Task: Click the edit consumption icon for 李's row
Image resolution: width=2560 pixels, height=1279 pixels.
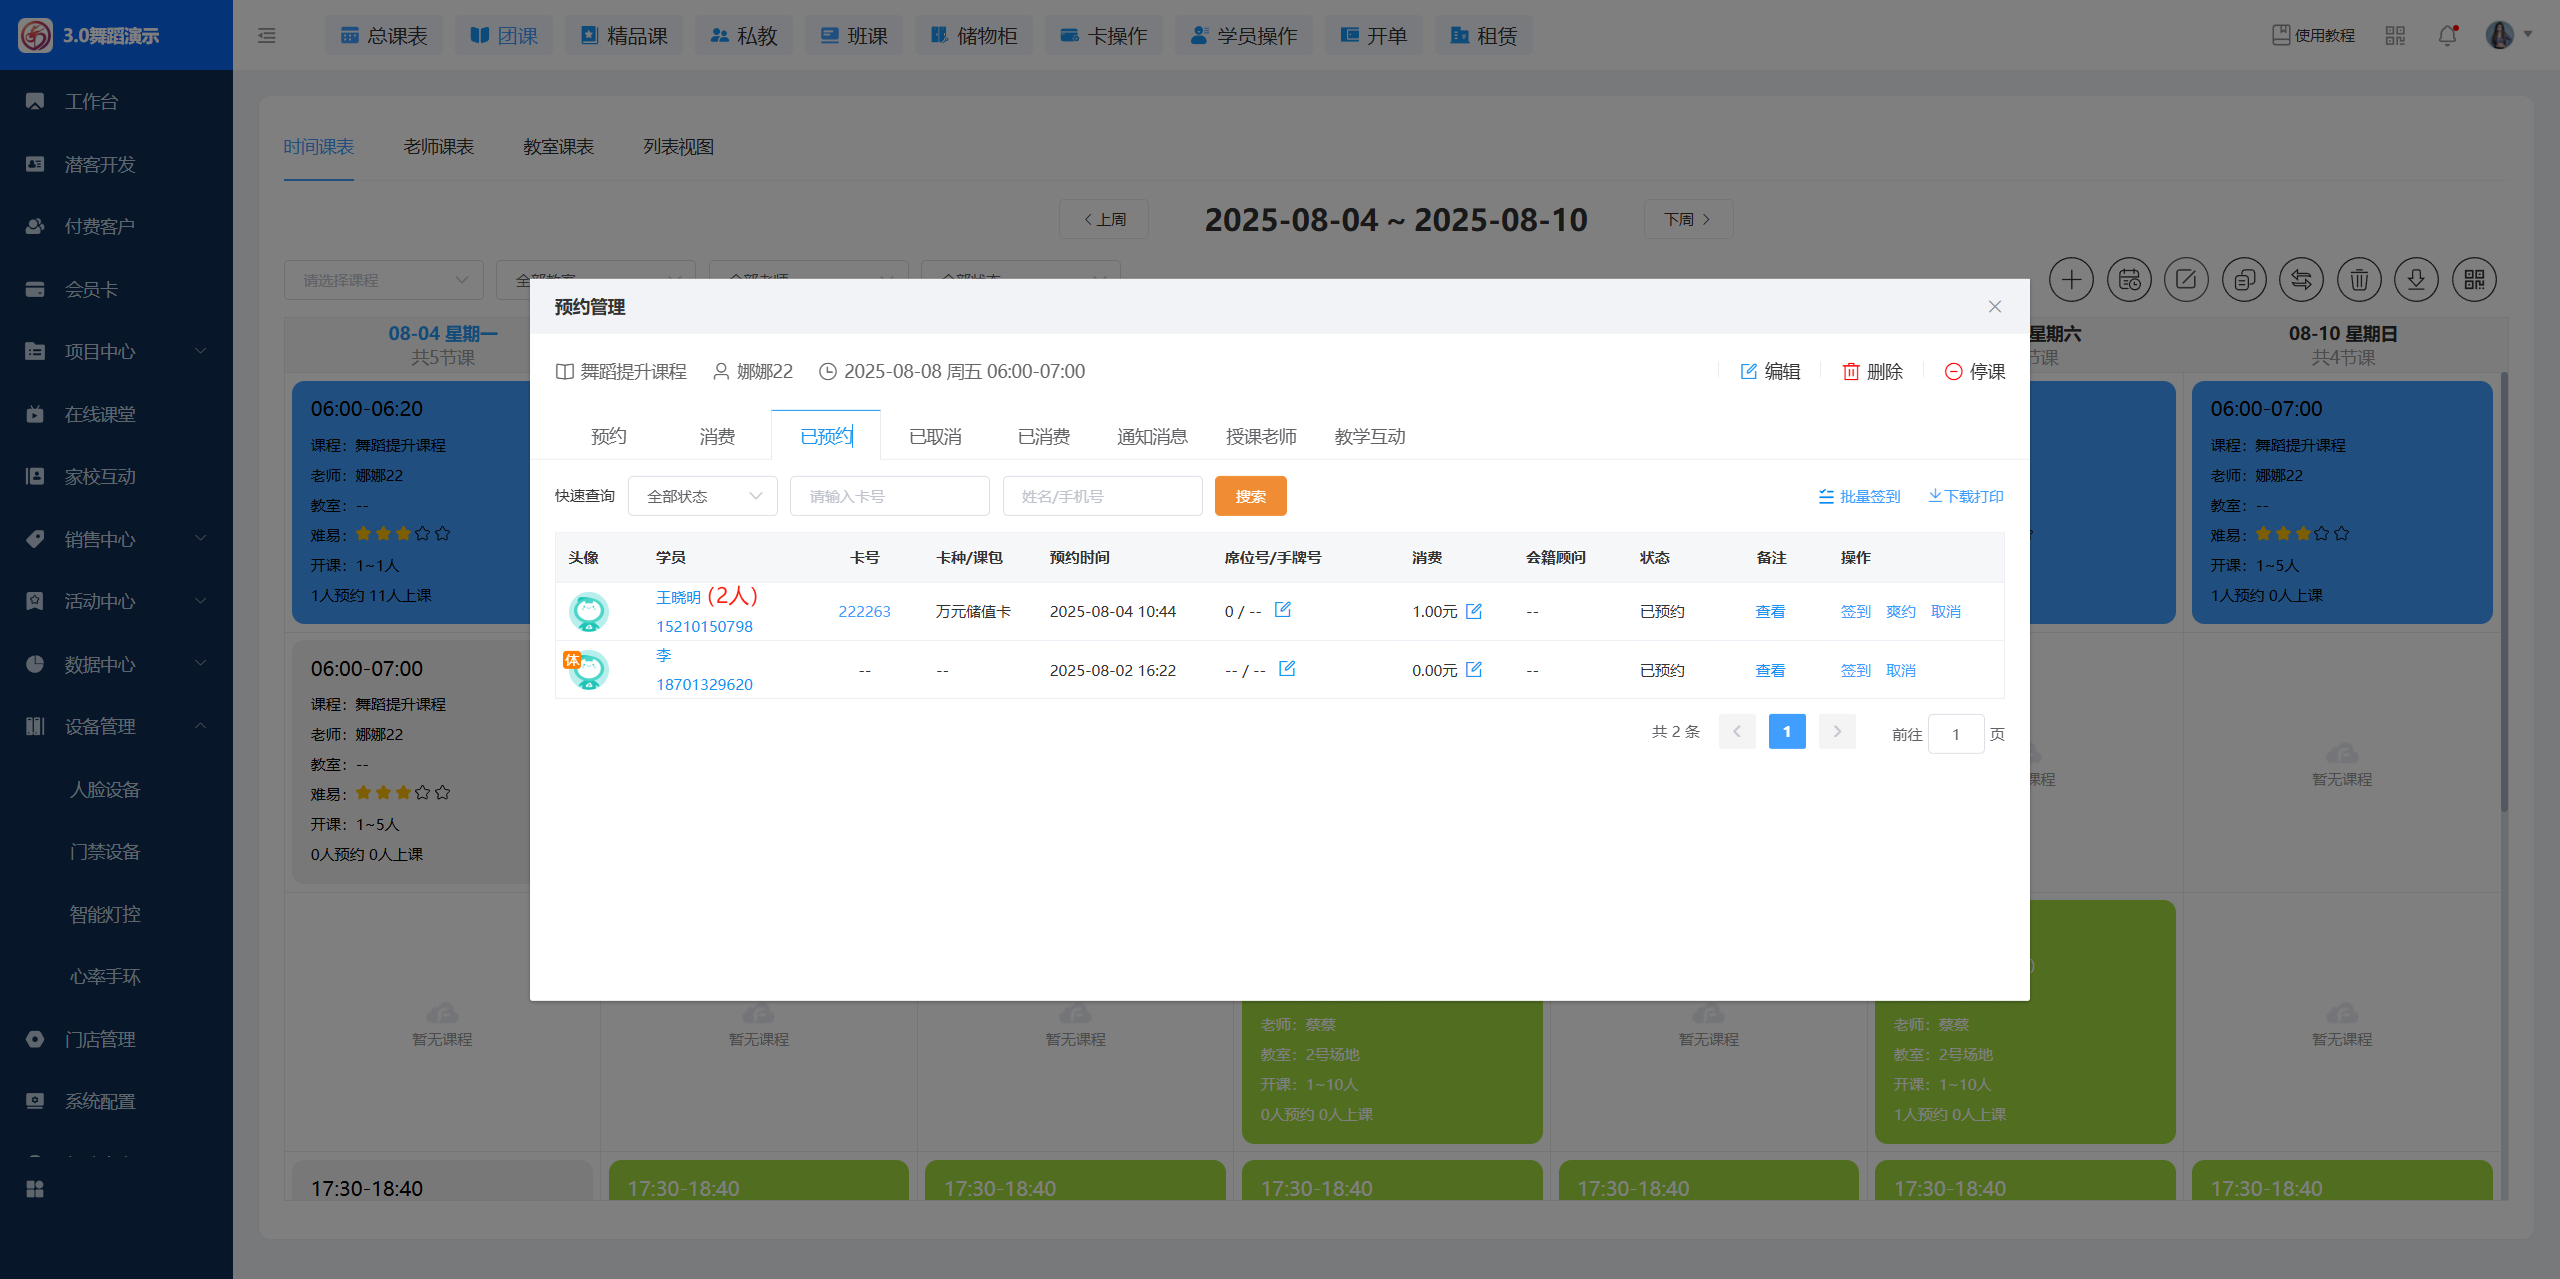Action: (x=1473, y=669)
